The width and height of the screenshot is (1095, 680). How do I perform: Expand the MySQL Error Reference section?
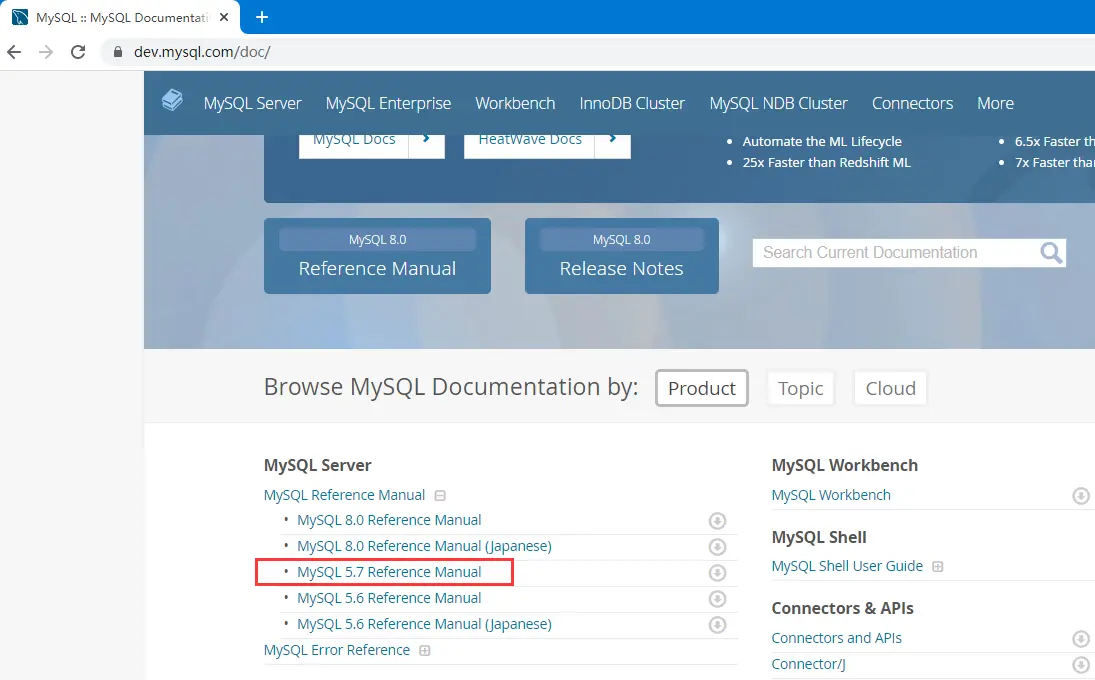[425, 651]
